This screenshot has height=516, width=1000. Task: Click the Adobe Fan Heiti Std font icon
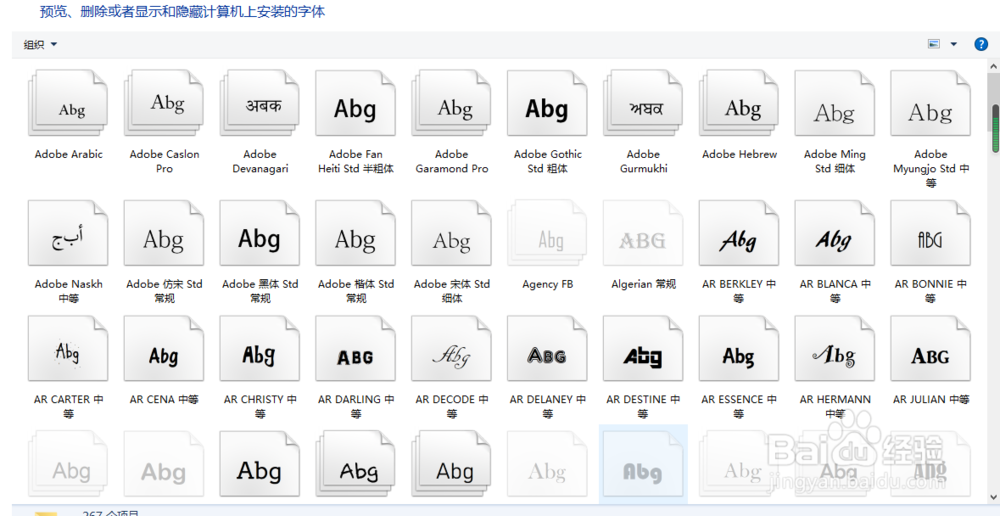tap(355, 103)
